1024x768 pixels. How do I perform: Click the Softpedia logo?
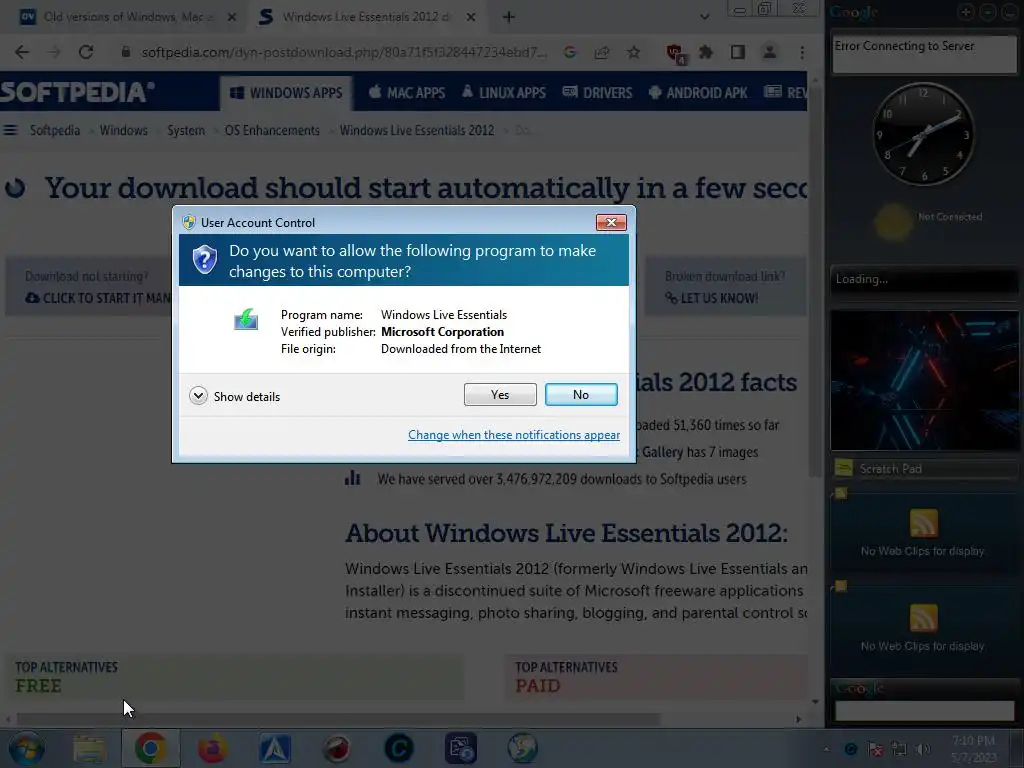point(77,92)
